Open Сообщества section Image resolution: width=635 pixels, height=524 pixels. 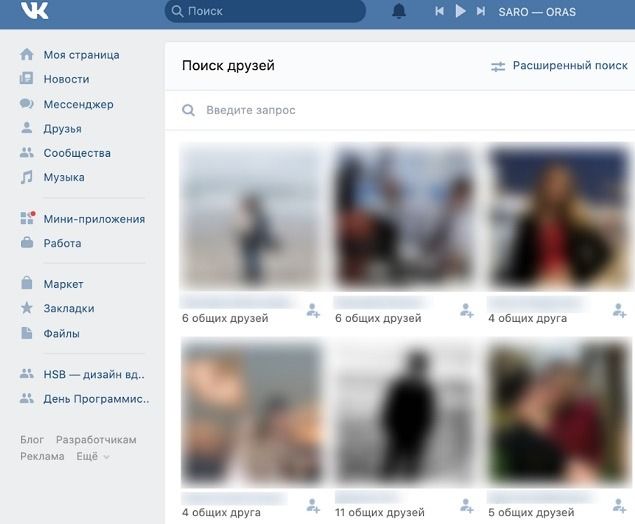click(x=77, y=153)
